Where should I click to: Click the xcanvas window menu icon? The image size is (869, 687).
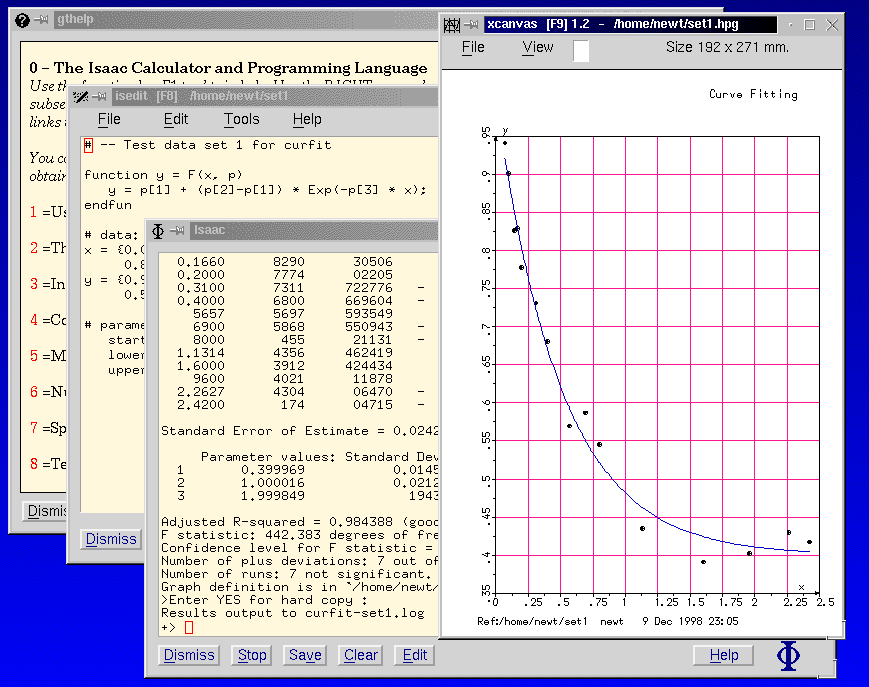click(x=451, y=25)
